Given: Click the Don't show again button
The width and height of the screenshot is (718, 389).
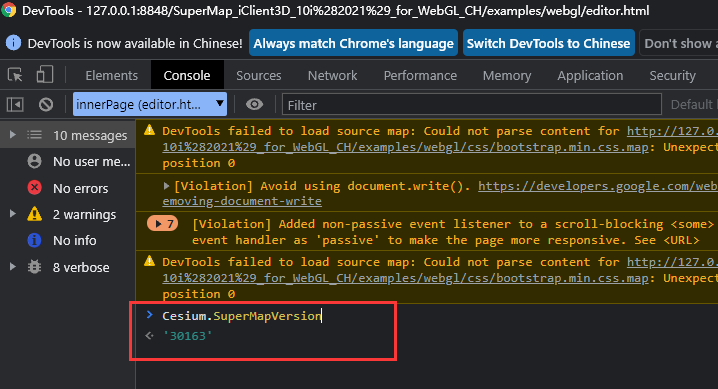Looking at the screenshot, I should point(679,43).
